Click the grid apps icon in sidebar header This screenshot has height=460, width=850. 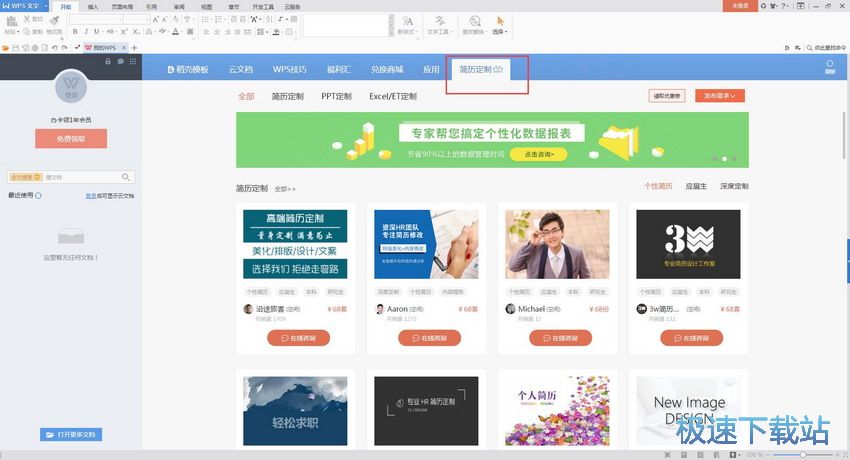coord(133,61)
